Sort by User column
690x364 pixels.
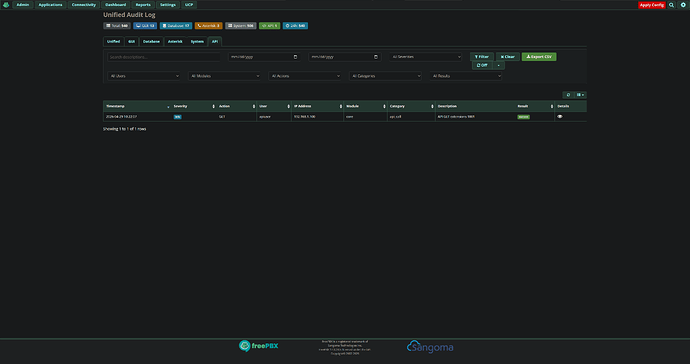point(274,107)
